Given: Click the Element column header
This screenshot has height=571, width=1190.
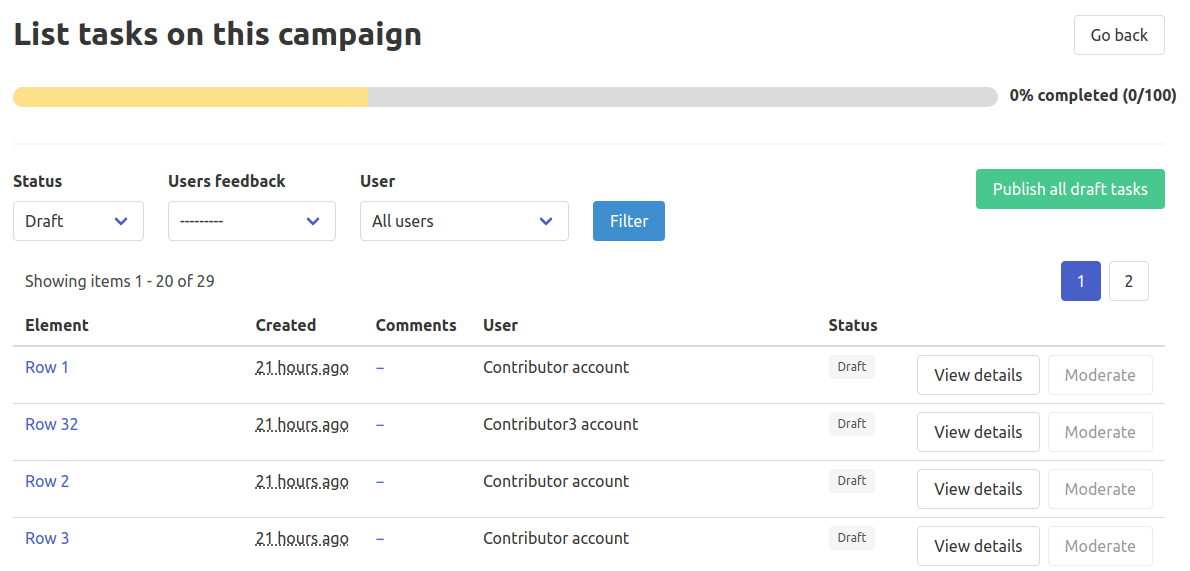Looking at the screenshot, I should 57,325.
